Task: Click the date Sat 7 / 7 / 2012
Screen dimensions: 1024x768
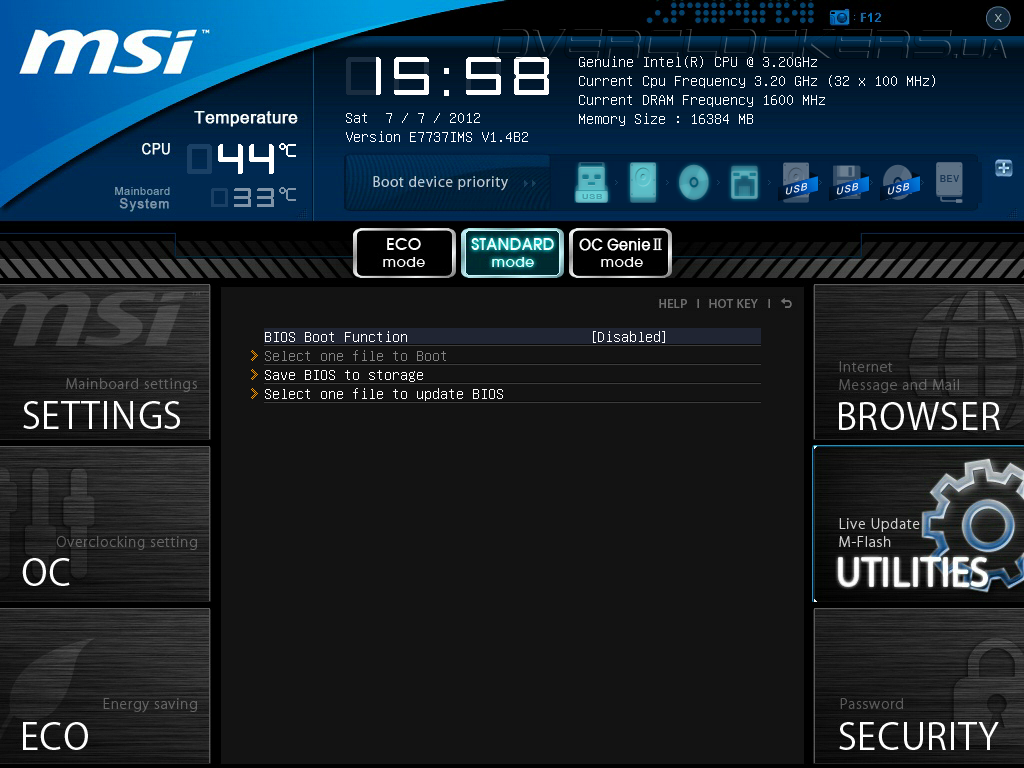Action: 413,118
